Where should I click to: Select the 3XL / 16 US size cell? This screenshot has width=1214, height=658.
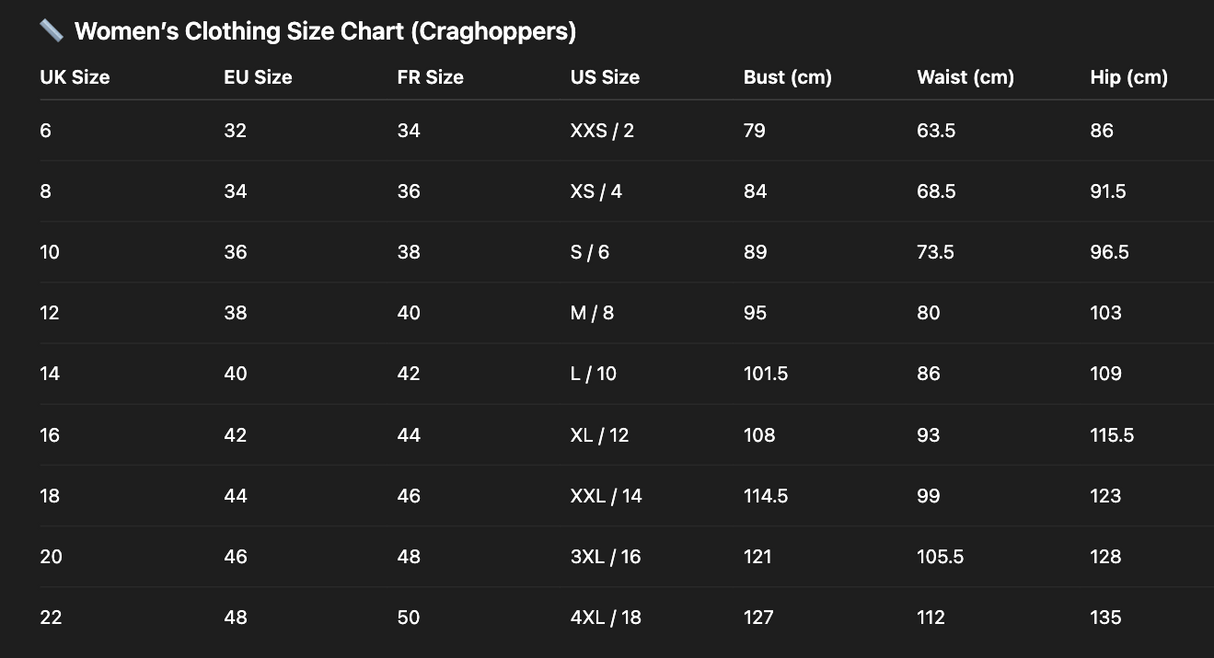point(605,557)
